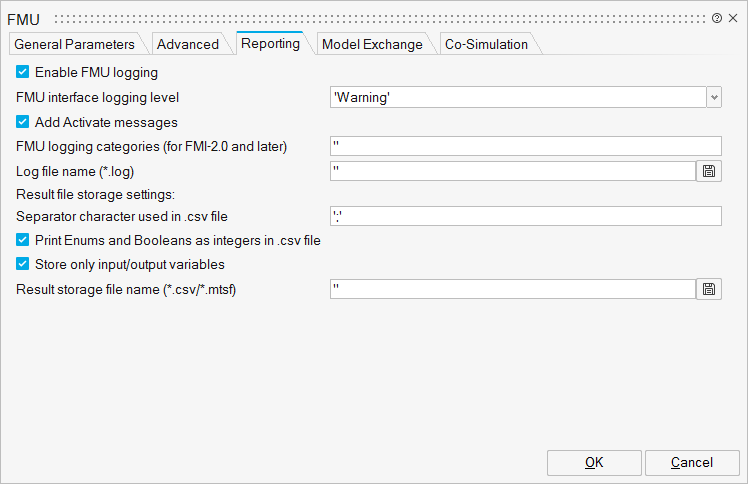
Task: Click the browse icon for Log file name
Action: [x=709, y=171]
